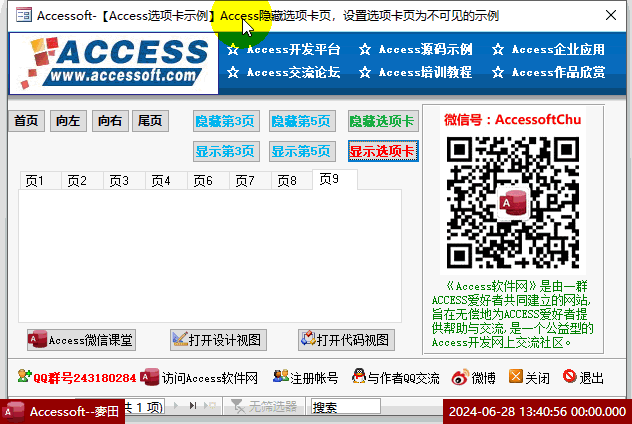Click the pencil-ruler icon on 打开设计视图

(180, 339)
